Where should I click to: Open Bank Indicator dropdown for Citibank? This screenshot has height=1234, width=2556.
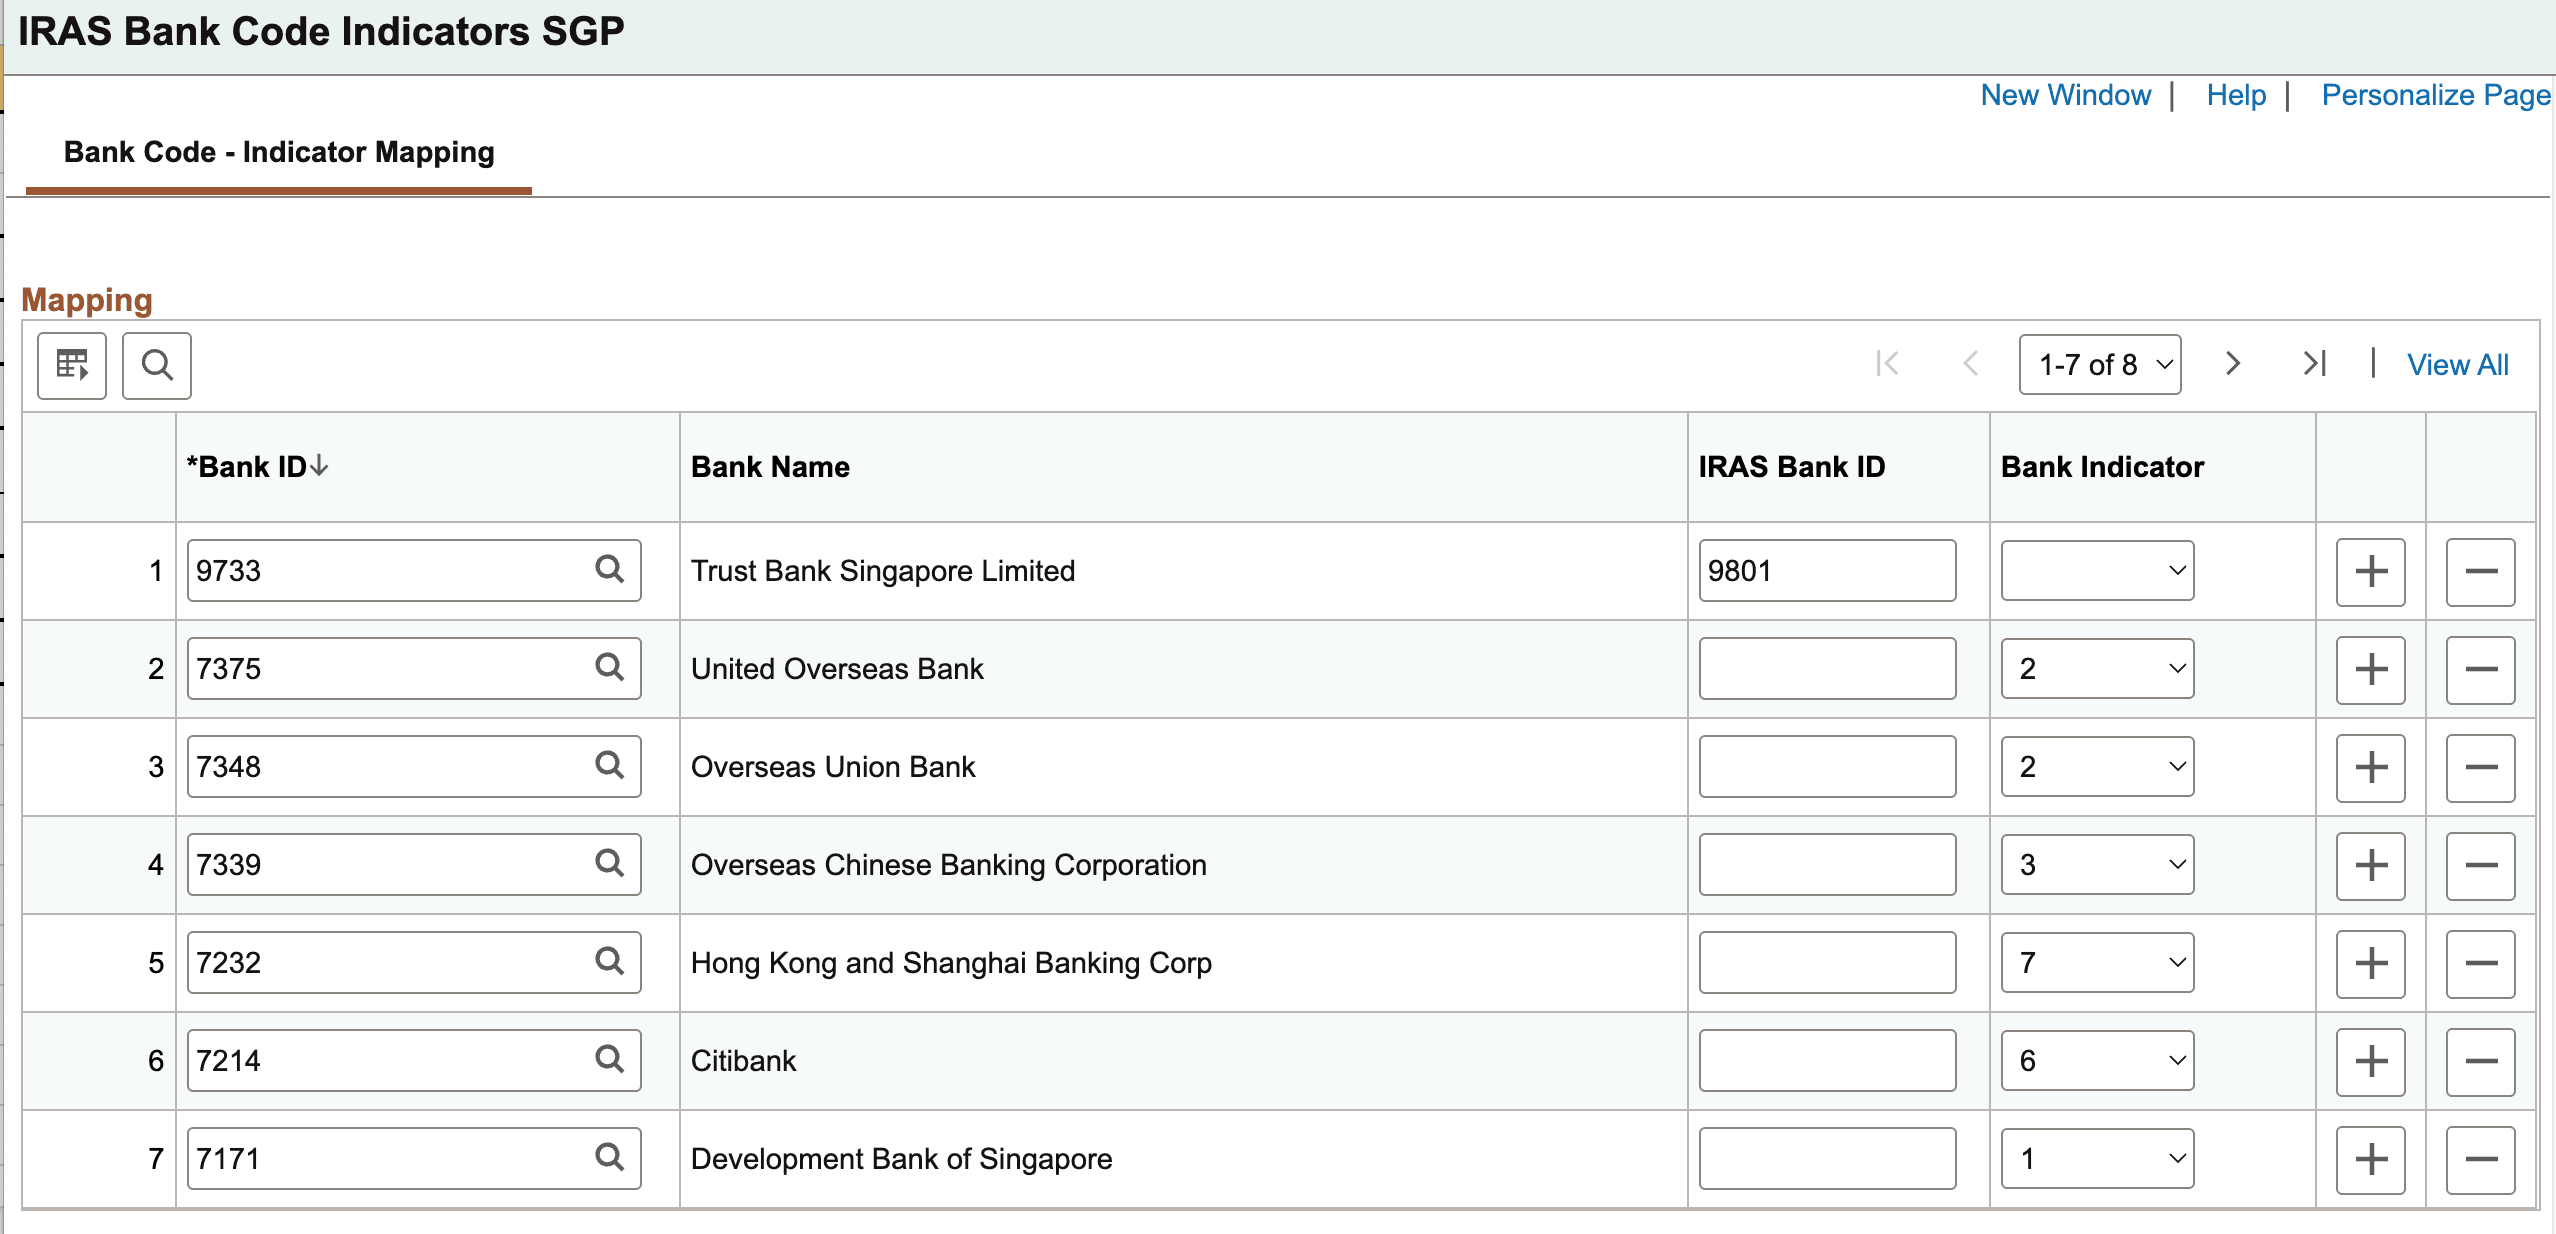coord(2097,1061)
